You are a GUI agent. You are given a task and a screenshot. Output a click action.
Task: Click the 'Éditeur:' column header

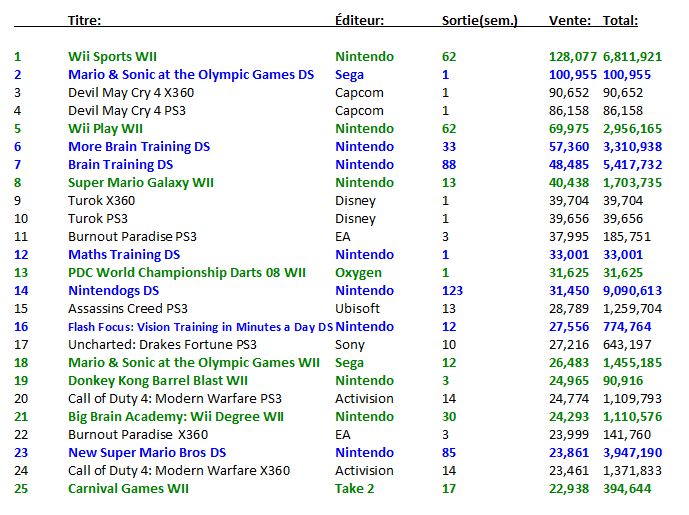pyautogui.click(x=359, y=20)
